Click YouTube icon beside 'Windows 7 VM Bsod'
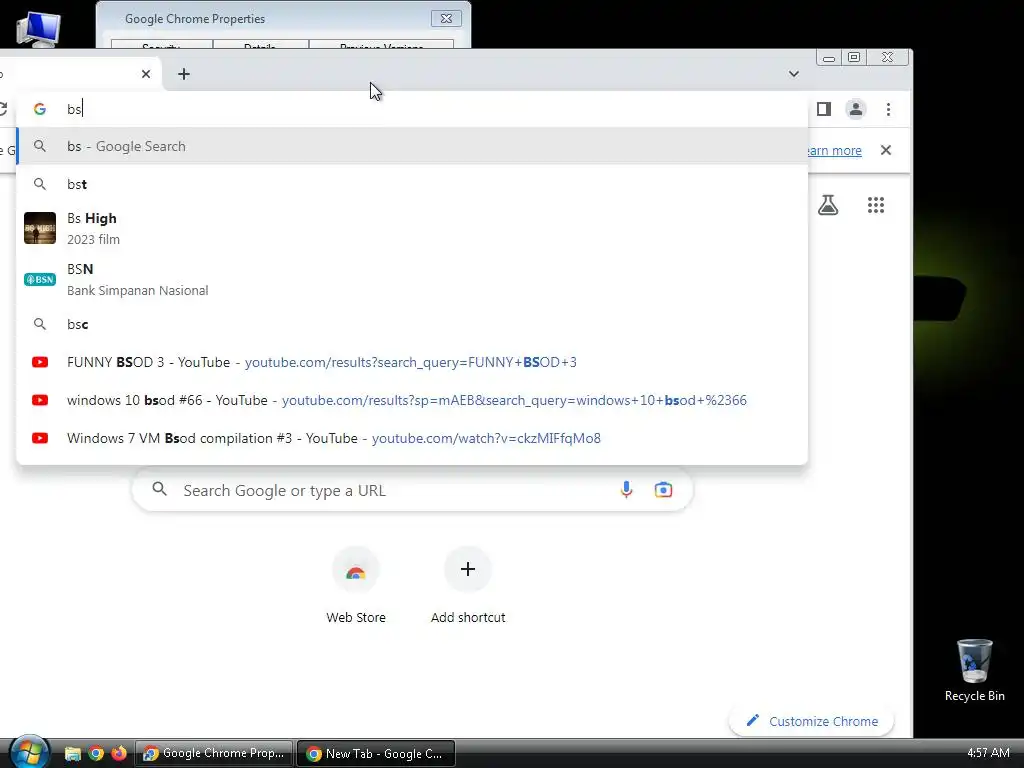 tap(40, 438)
